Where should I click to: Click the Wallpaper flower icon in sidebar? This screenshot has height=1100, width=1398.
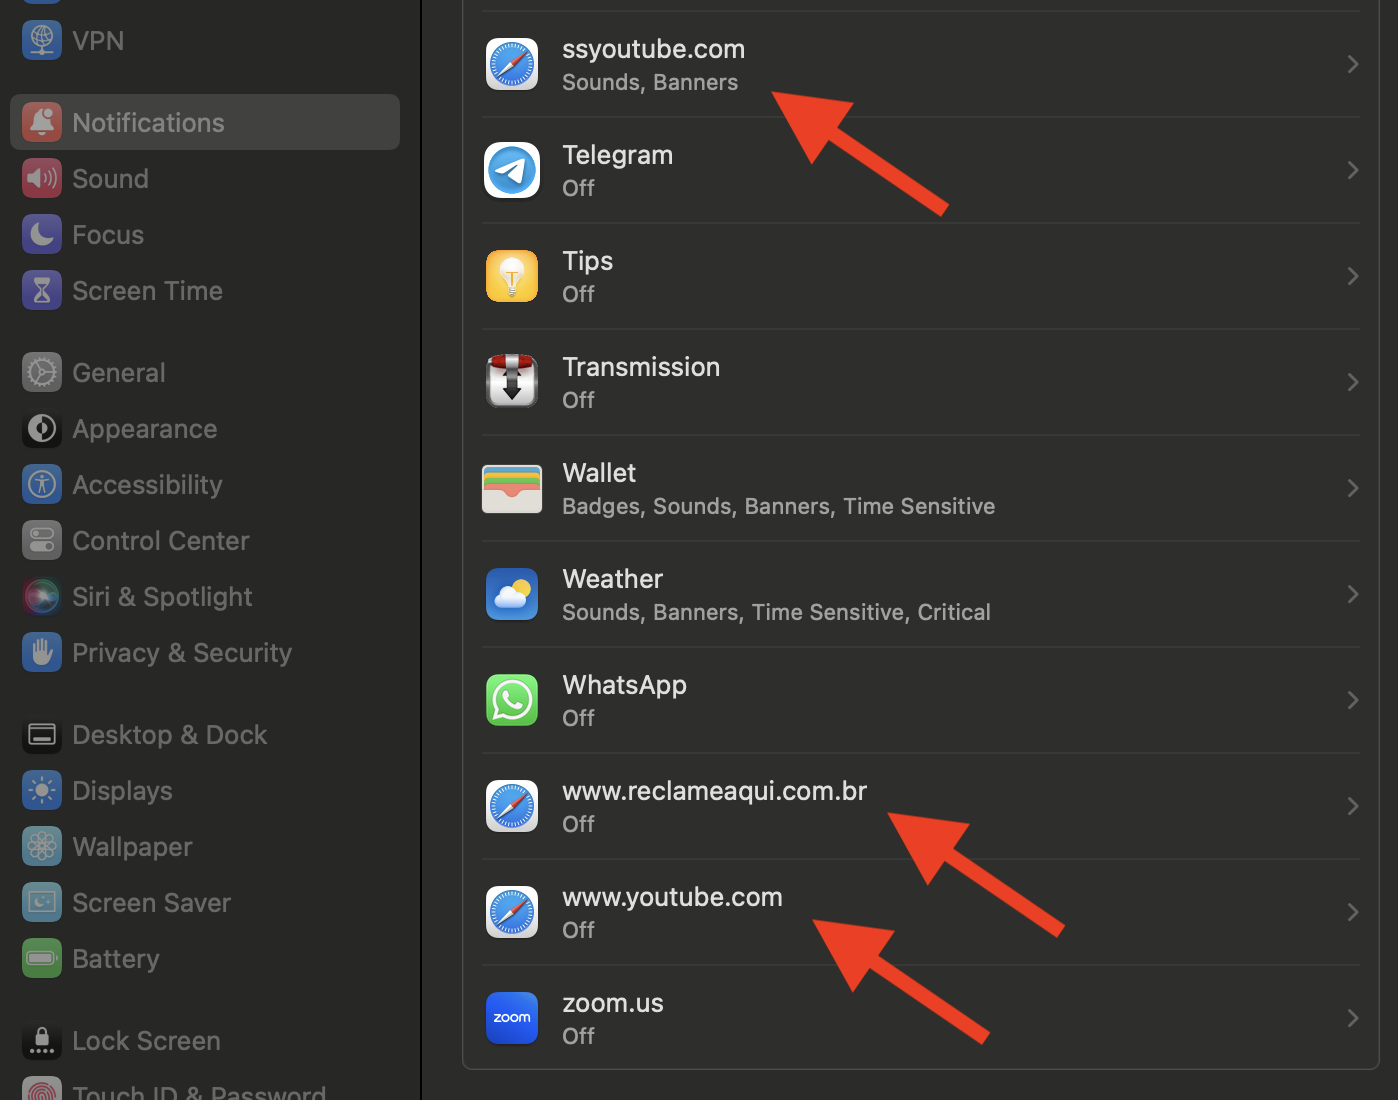coord(42,846)
